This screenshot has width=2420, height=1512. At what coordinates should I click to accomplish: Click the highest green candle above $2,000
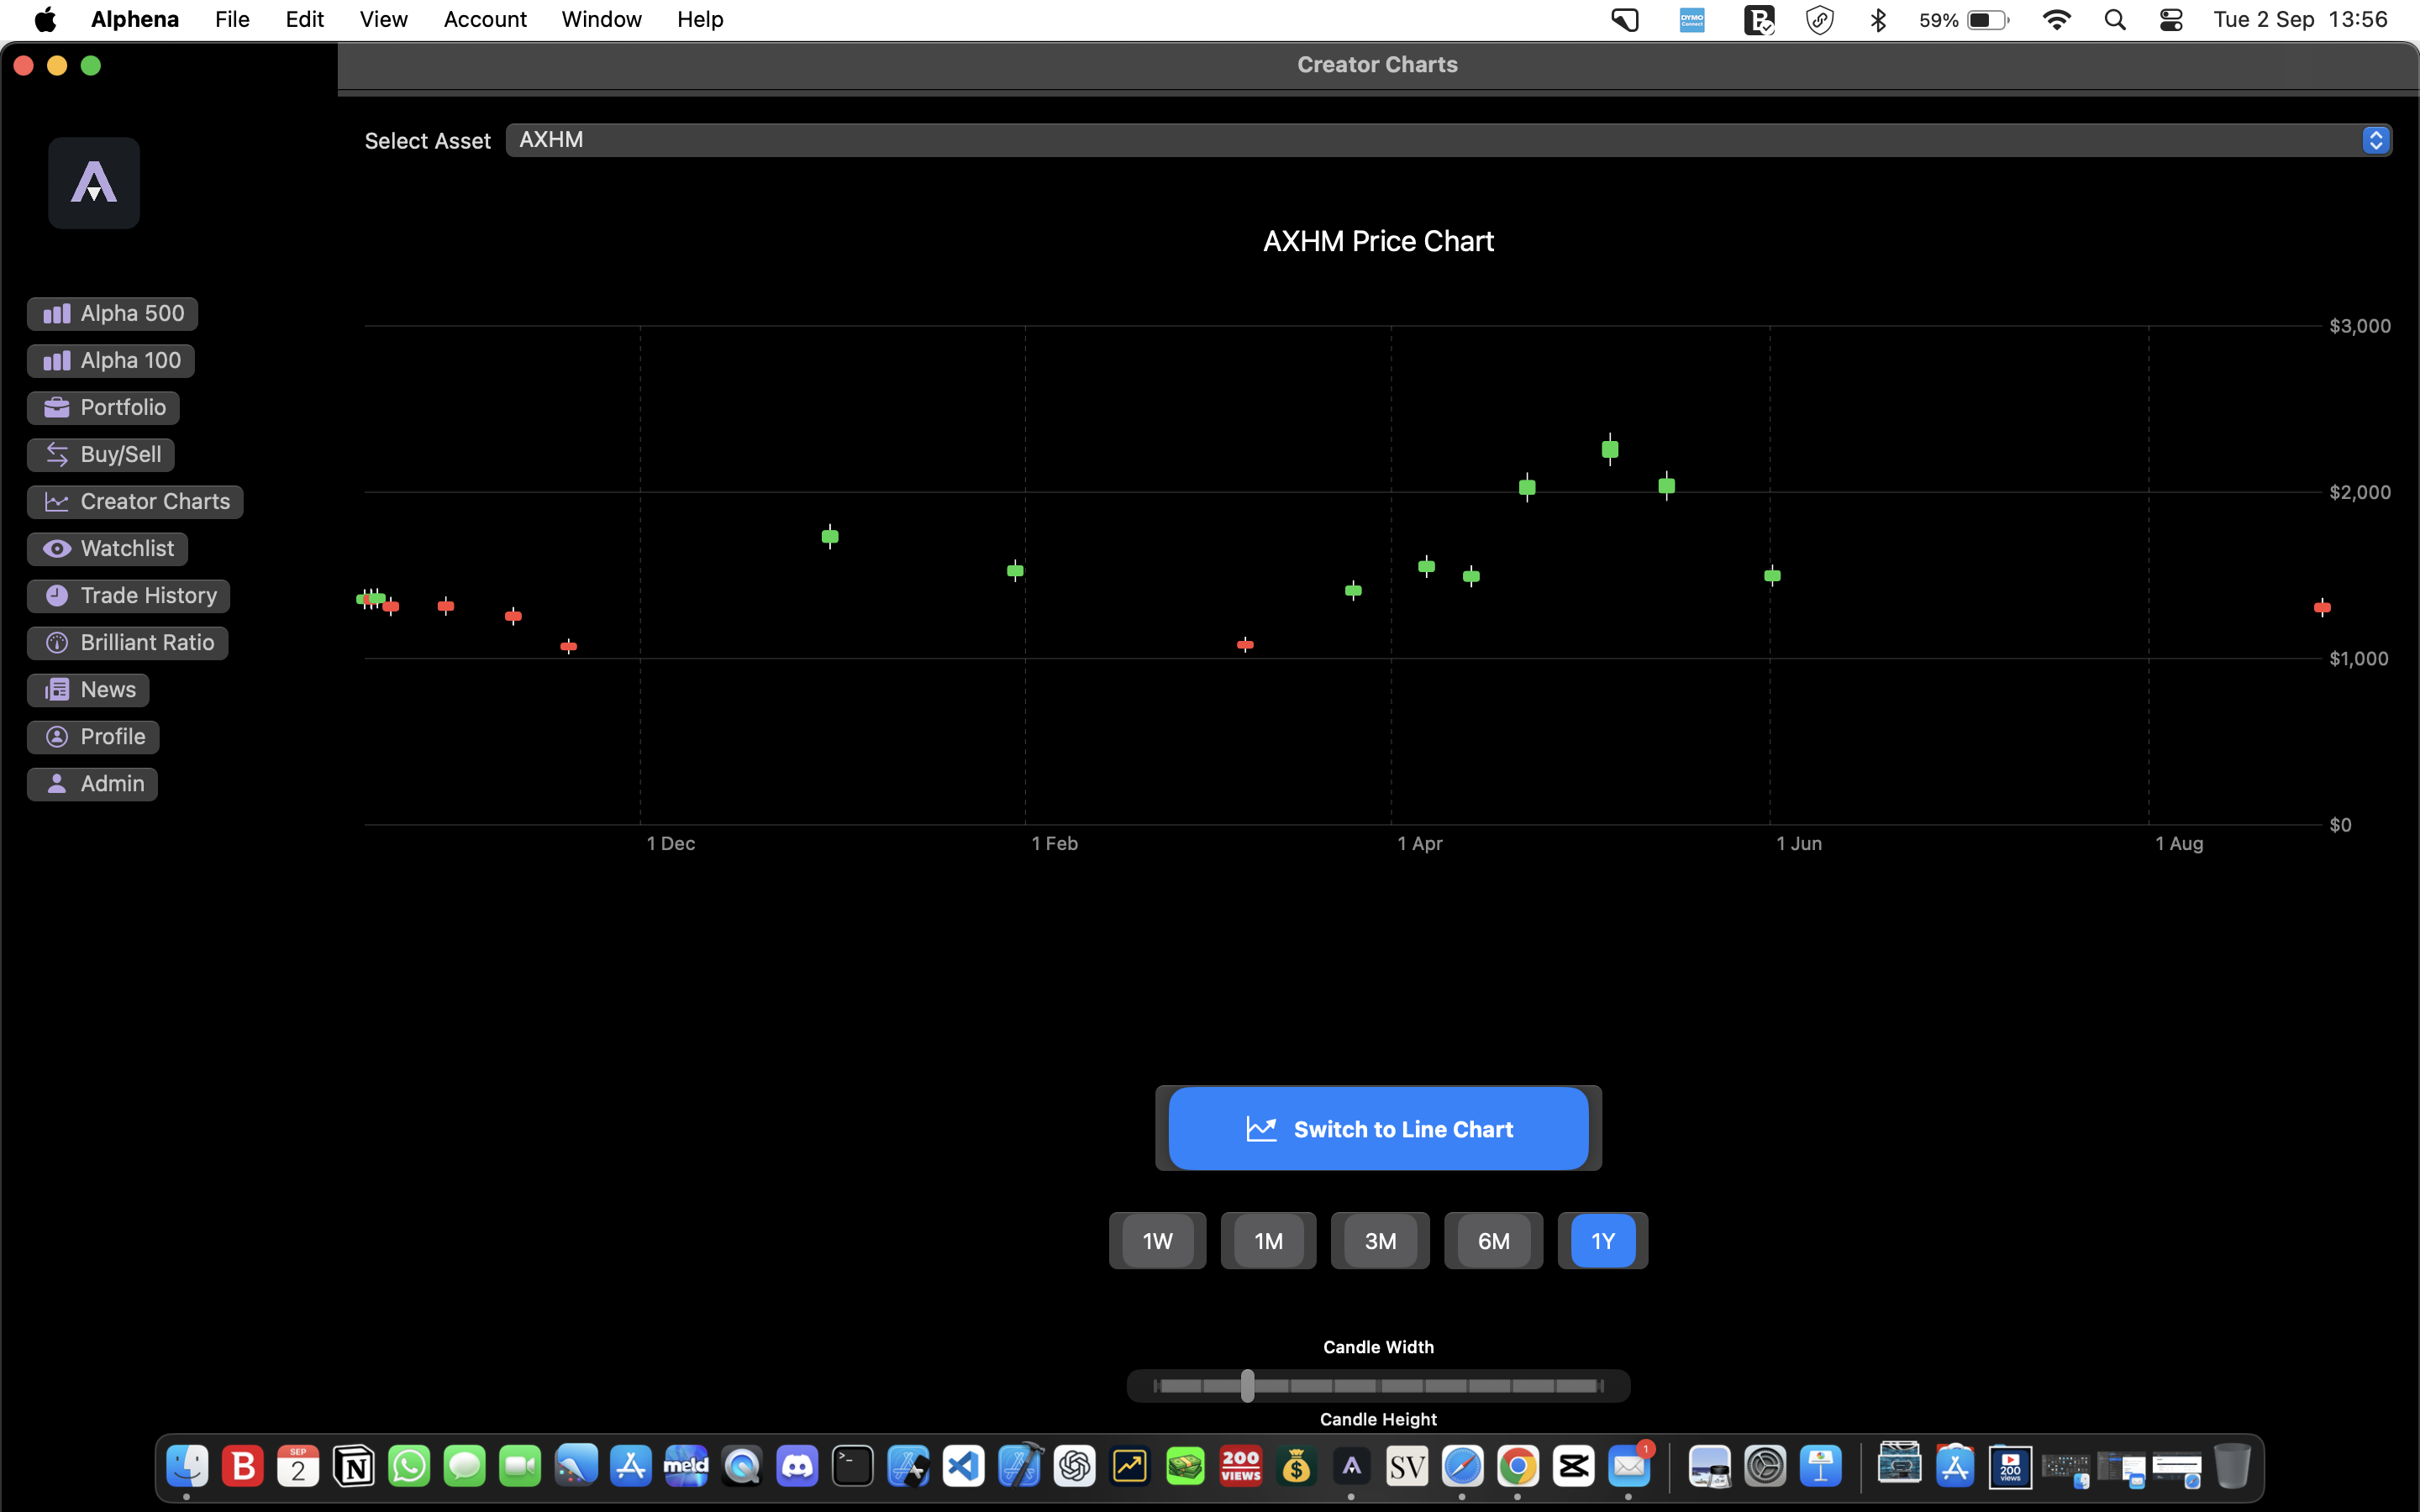pyautogui.click(x=1610, y=450)
